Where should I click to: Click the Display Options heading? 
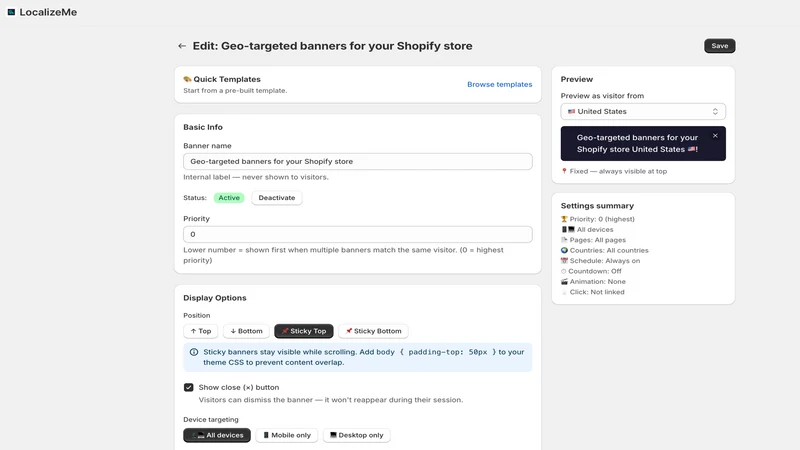click(x=215, y=298)
